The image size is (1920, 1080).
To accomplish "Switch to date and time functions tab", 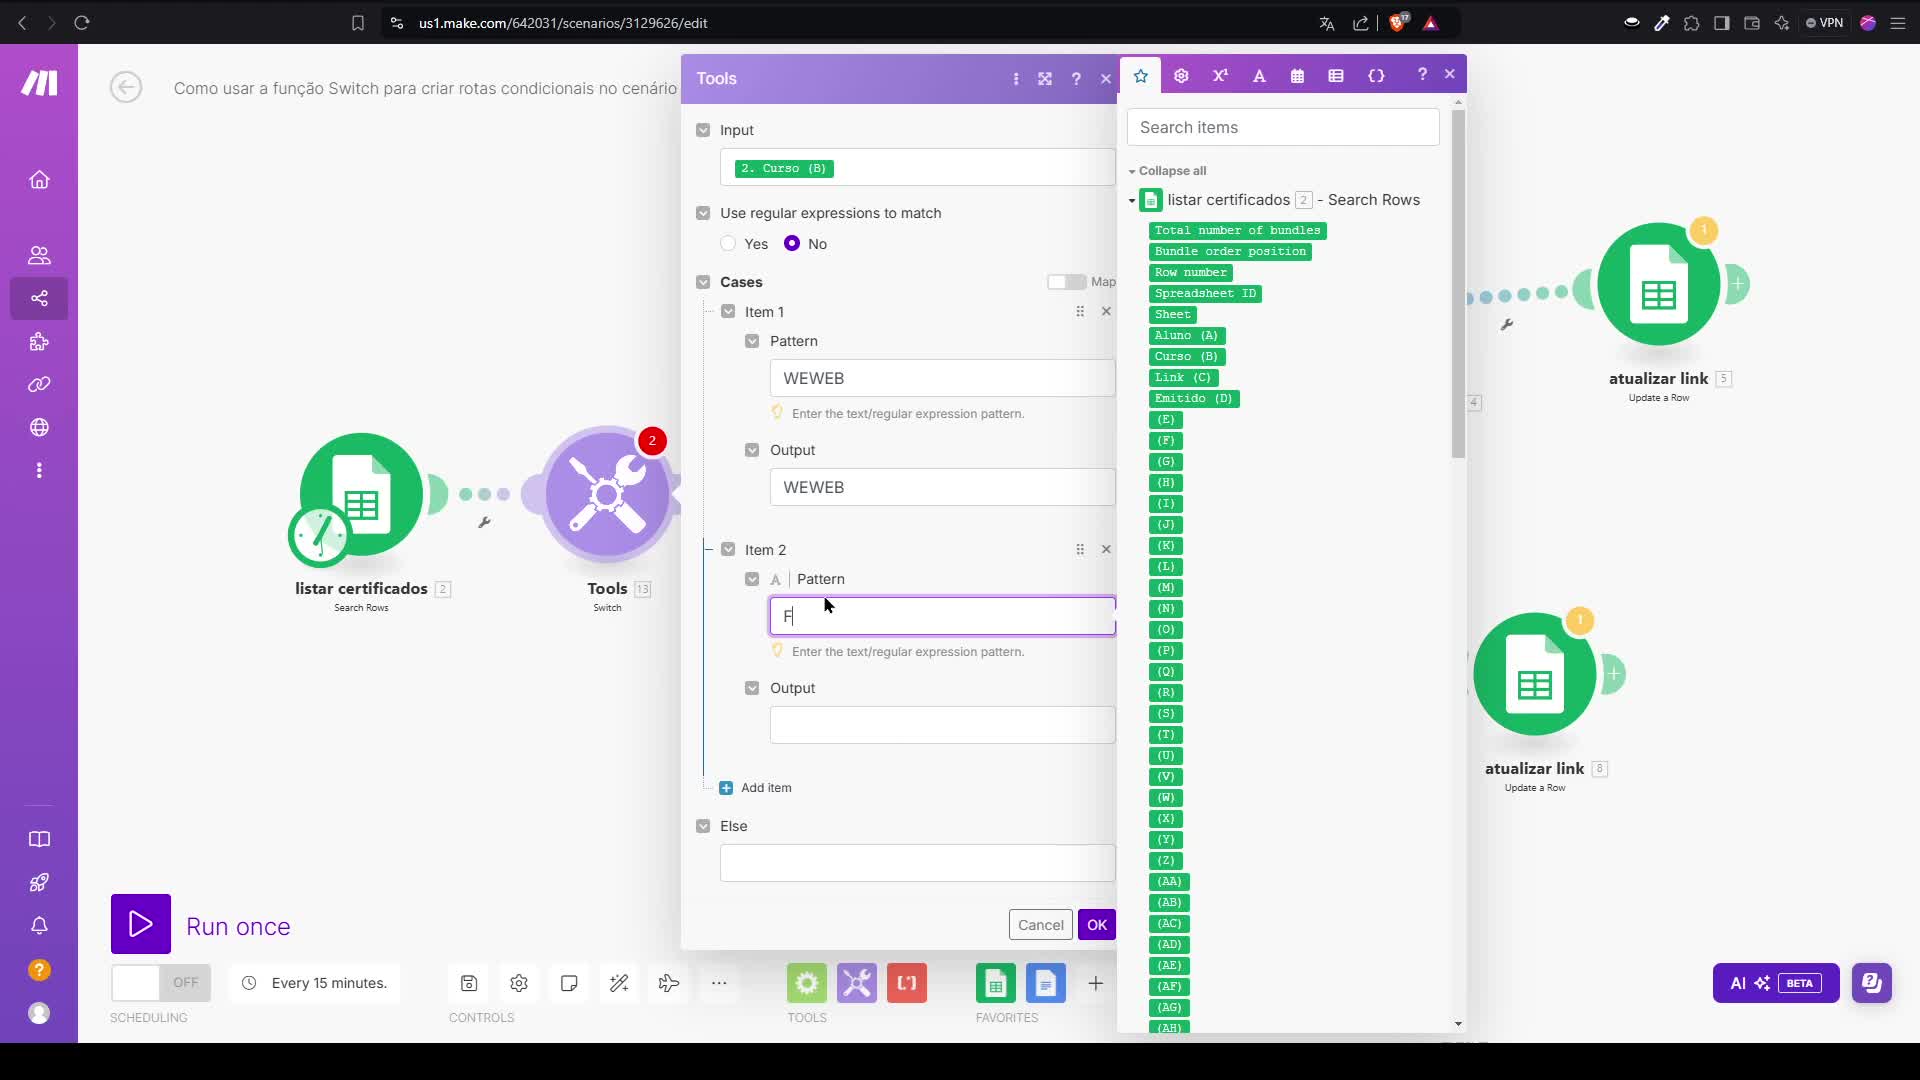I will click(x=1297, y=76).
